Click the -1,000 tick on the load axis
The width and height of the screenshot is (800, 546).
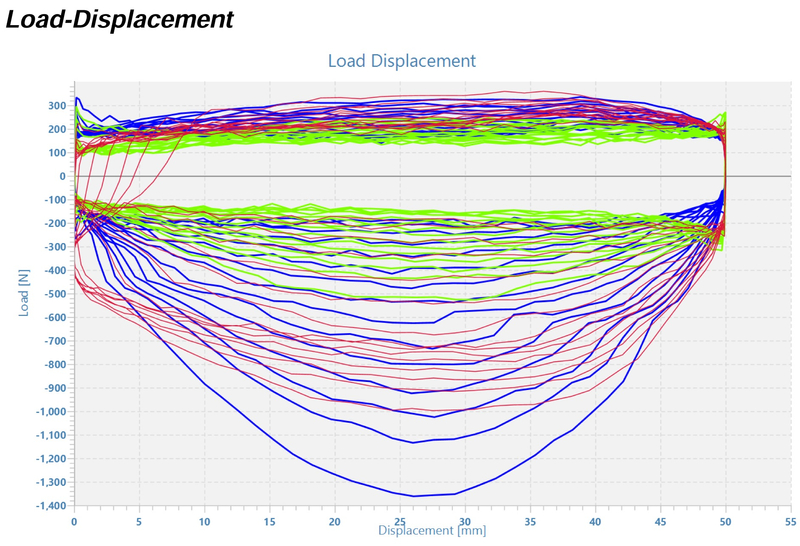click(x=50, y=412)
